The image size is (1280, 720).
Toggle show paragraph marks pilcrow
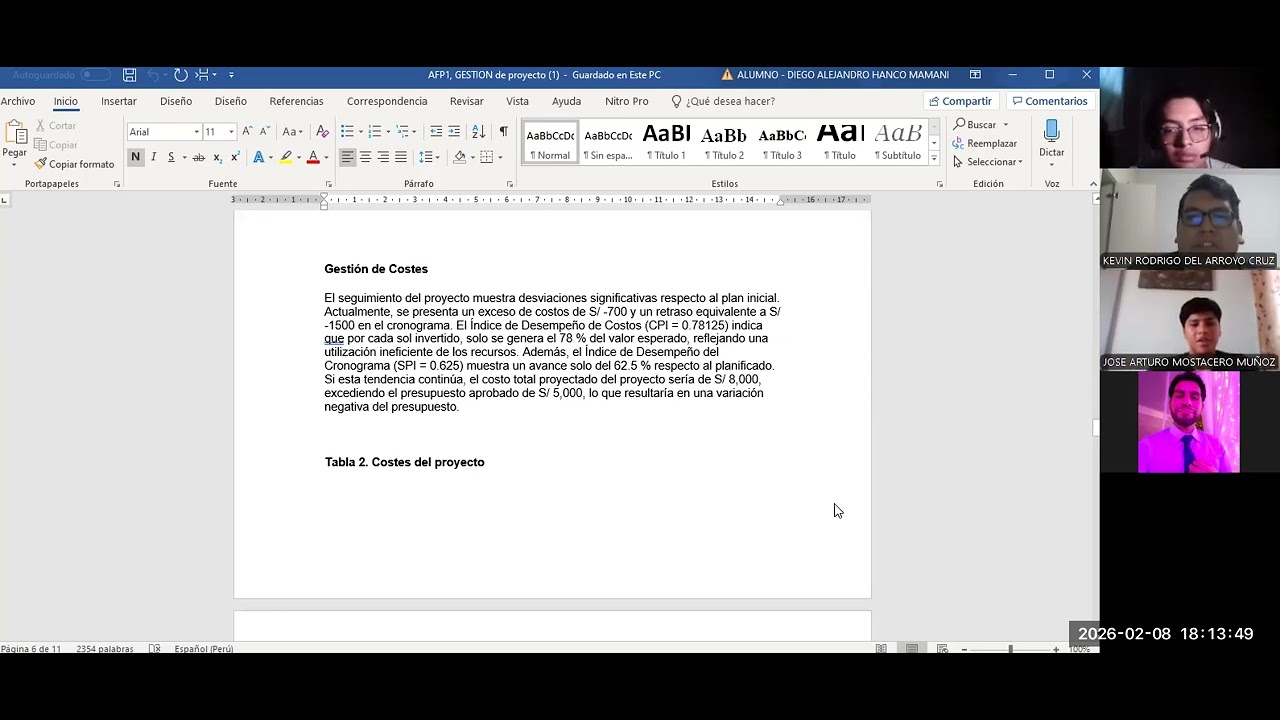[503, 131]
